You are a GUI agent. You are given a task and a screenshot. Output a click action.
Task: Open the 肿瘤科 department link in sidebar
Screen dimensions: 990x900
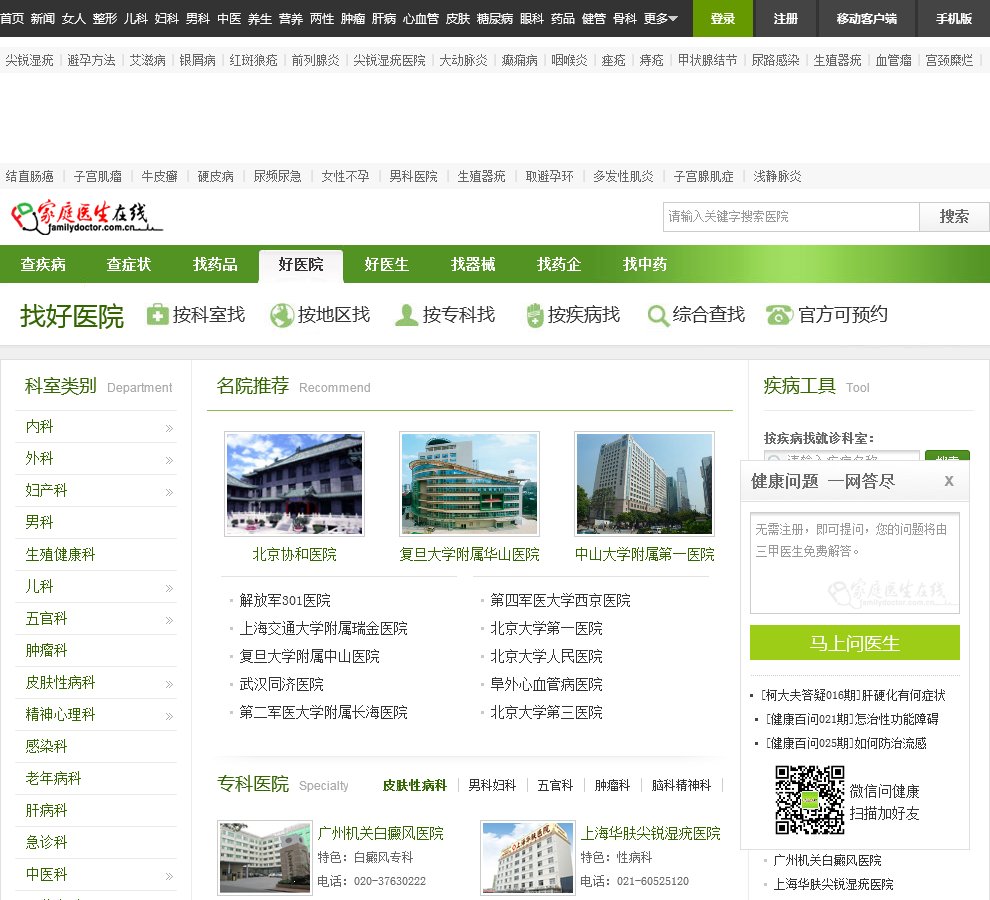[46, 651]
